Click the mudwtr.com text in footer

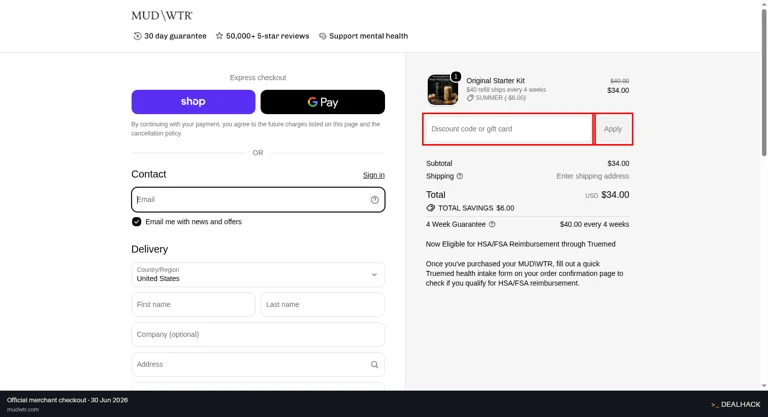(x=23, y=410)
